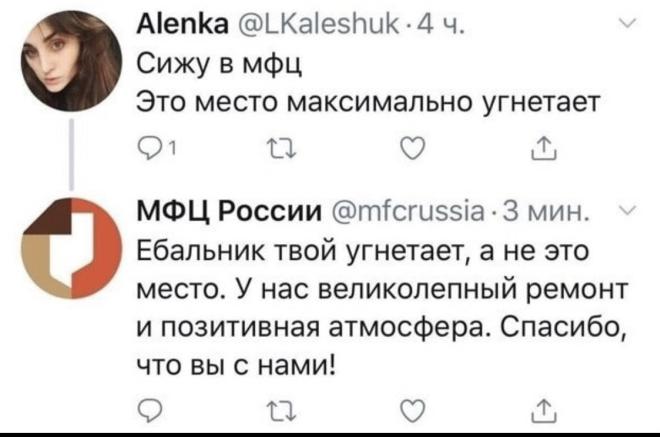Screen dimensions: 660x437
Task: Open dropdown chevron on МФЦ России tweet
Action: pos(628,209)
